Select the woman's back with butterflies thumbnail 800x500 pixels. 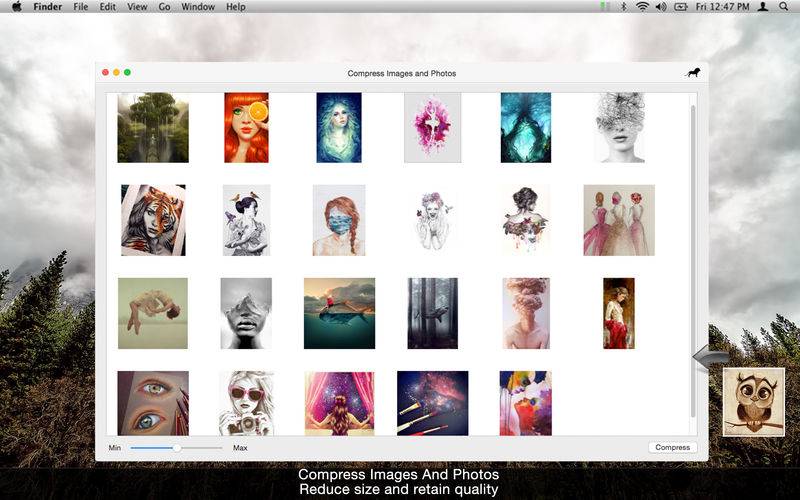pyautogui.click(x=526, y=220)
